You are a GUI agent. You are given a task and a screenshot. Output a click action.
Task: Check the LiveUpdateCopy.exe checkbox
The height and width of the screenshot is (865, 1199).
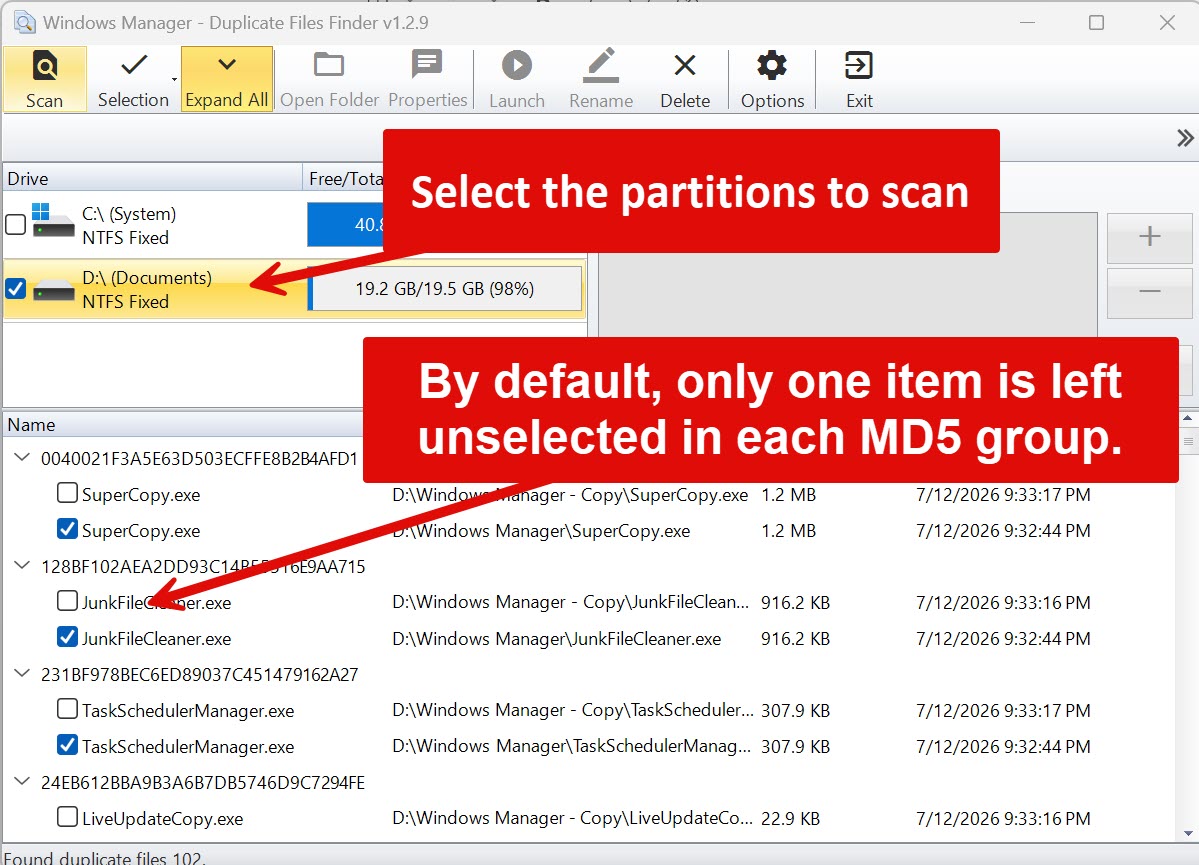pos(67,817)
